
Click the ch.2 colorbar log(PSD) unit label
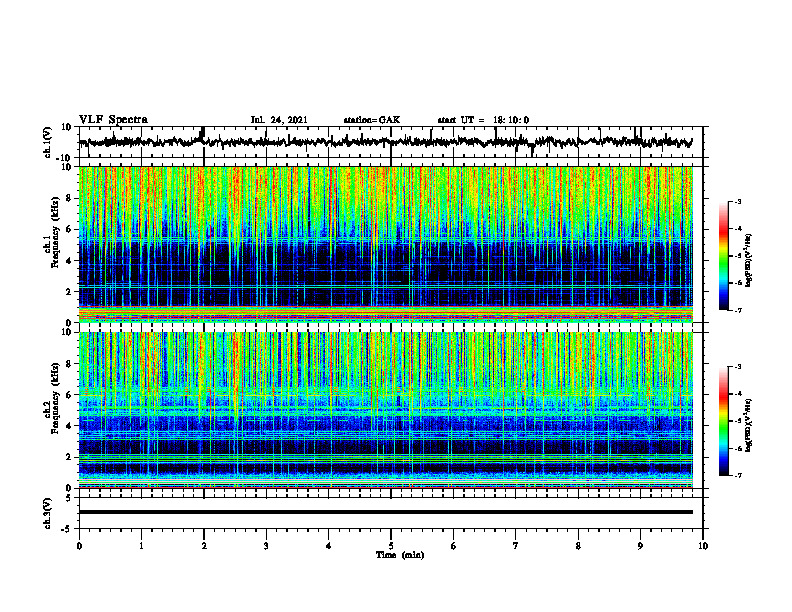749,425
